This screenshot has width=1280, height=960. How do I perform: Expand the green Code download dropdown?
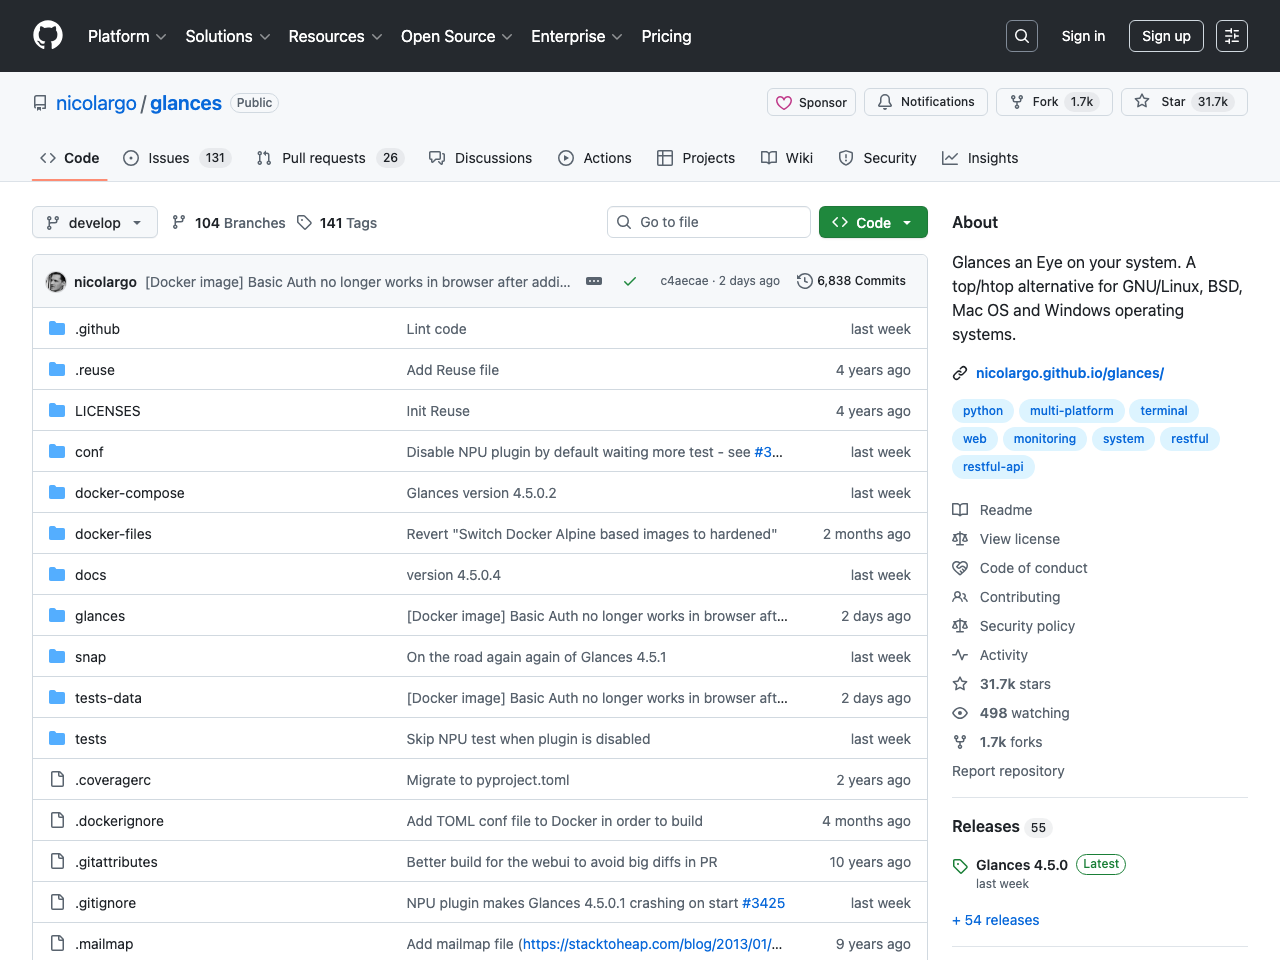pos(905,222)
